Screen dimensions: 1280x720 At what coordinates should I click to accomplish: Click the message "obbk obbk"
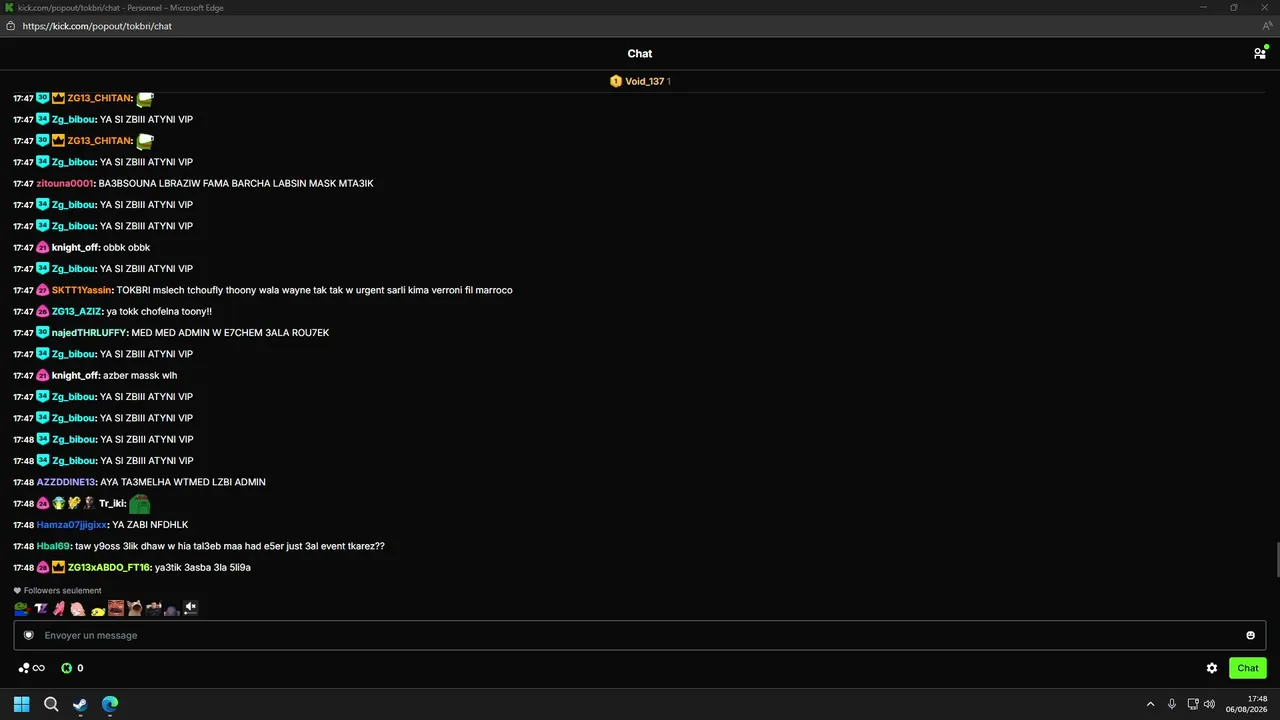(127, 247)
